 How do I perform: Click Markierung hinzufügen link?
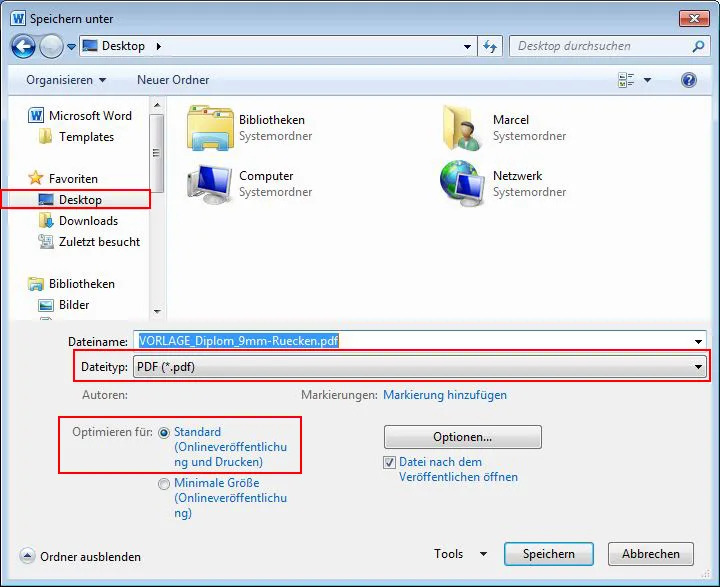click(x=445, y=395)
